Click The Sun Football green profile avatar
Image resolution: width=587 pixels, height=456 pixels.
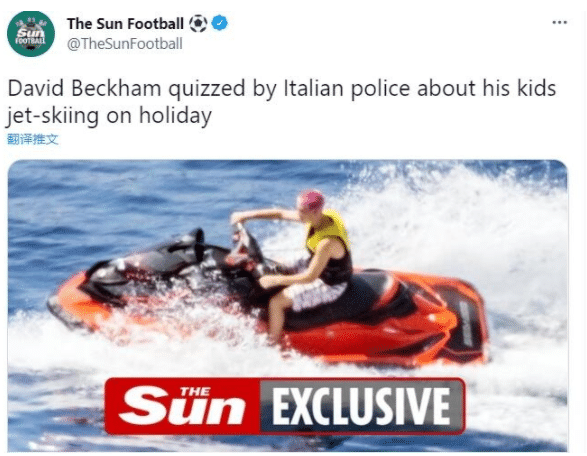tap(31, 34)
